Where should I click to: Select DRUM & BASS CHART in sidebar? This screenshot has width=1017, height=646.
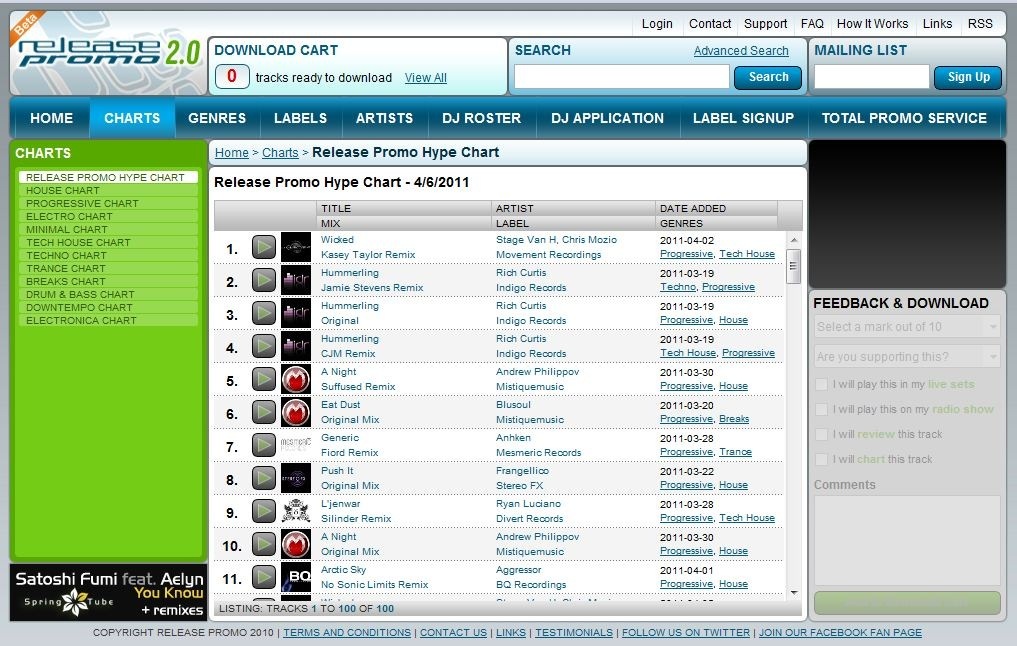tap(108, 294)
